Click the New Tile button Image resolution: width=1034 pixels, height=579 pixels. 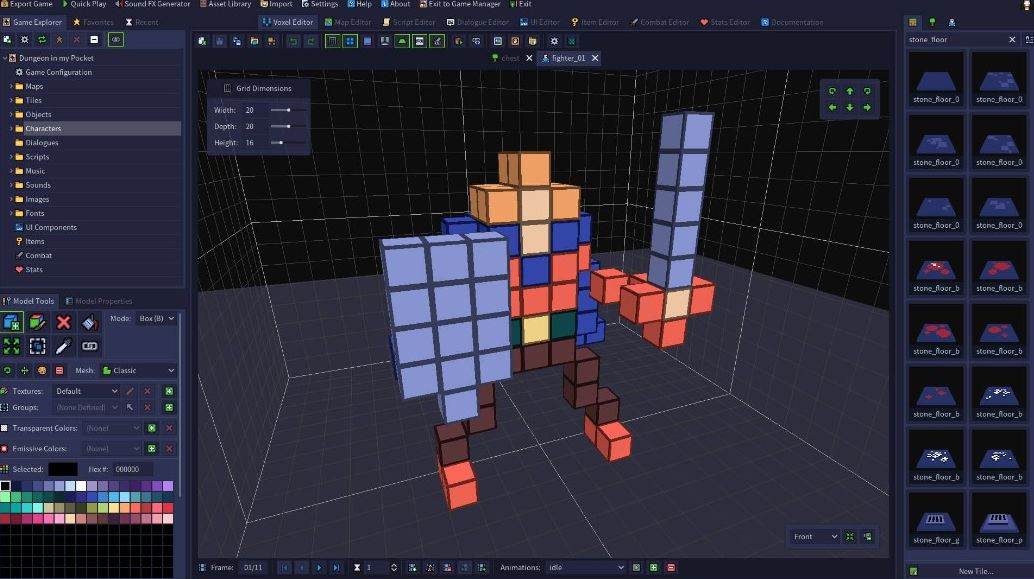[x=974, y=572]
